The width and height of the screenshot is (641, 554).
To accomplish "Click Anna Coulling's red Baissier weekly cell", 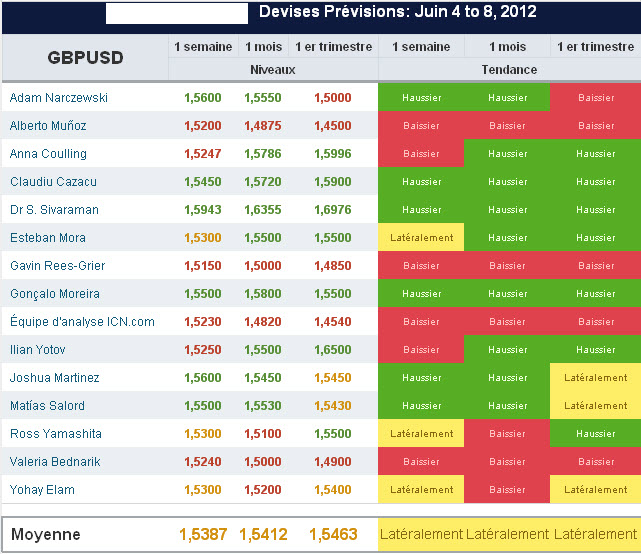I will pos(421,153).
